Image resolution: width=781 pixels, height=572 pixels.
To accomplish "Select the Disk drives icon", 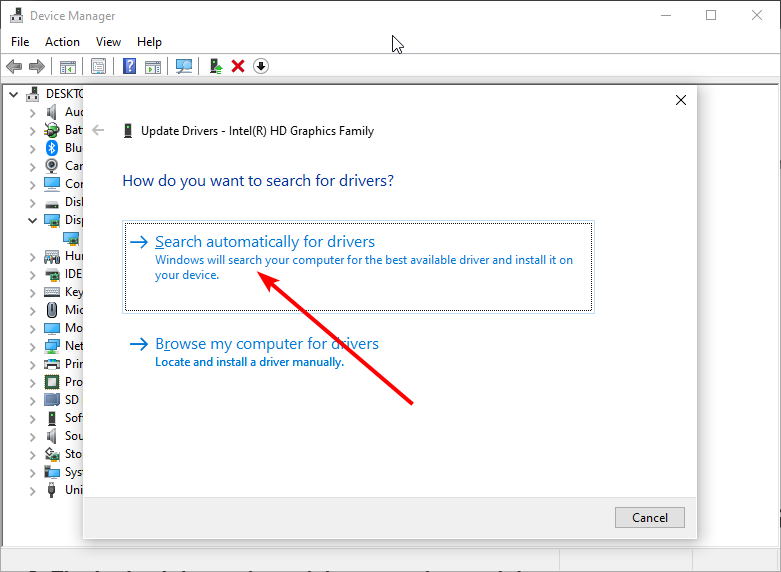I will point(52,204).
